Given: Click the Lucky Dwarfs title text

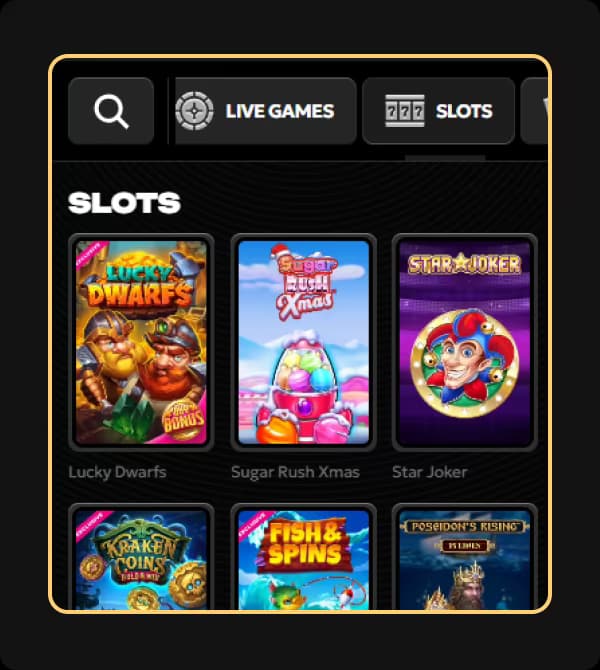Looking at the screenshot, I should click(x=118, y=472).
